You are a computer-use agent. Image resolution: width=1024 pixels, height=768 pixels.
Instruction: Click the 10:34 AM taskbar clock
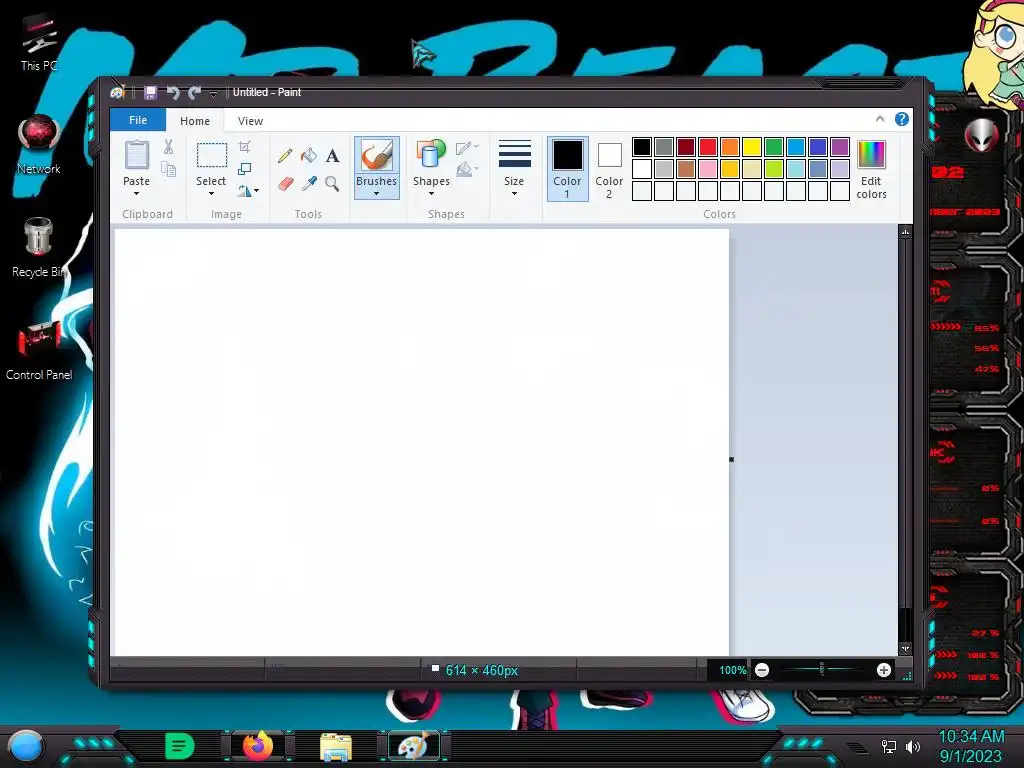point(971,737)
